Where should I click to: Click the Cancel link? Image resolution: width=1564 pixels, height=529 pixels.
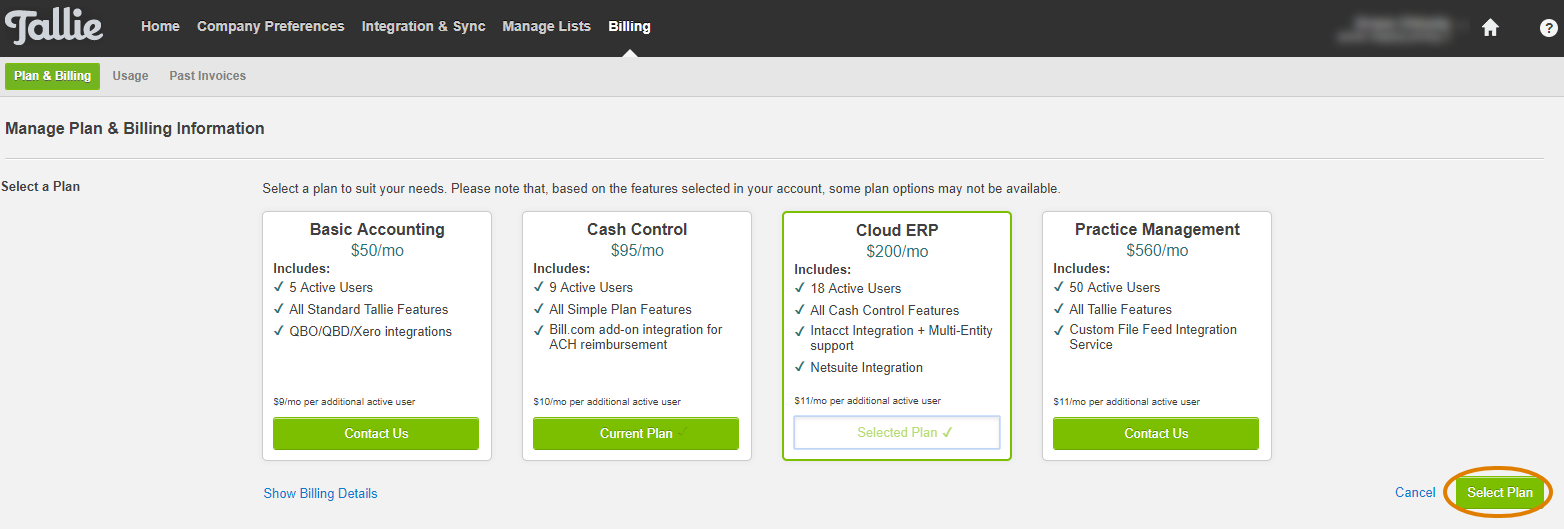pyautogui.click(x=1415, y=493)
